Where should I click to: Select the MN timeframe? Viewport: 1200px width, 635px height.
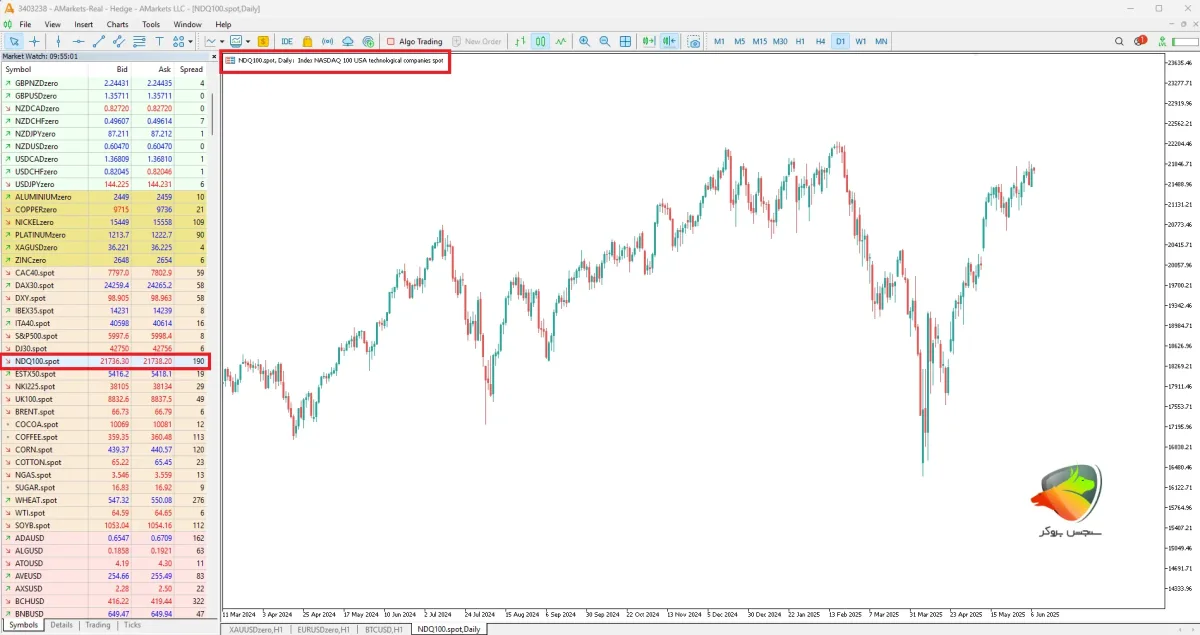(881, 41)
